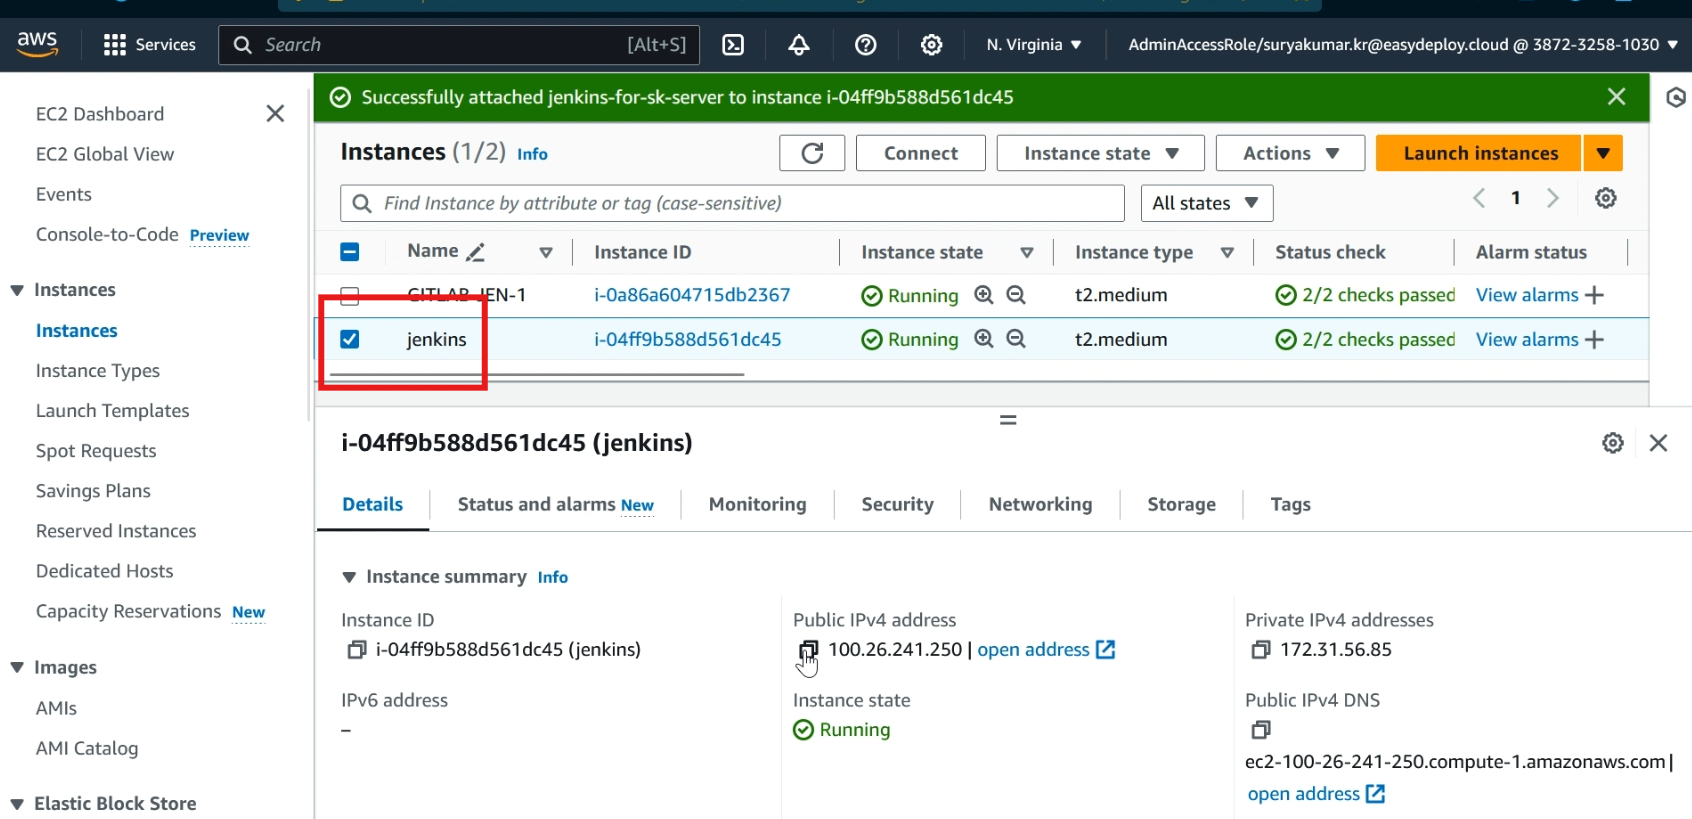Open the Actions dropdown
This screenshot has height=819, width=1692.
[x=1290, y=153]
